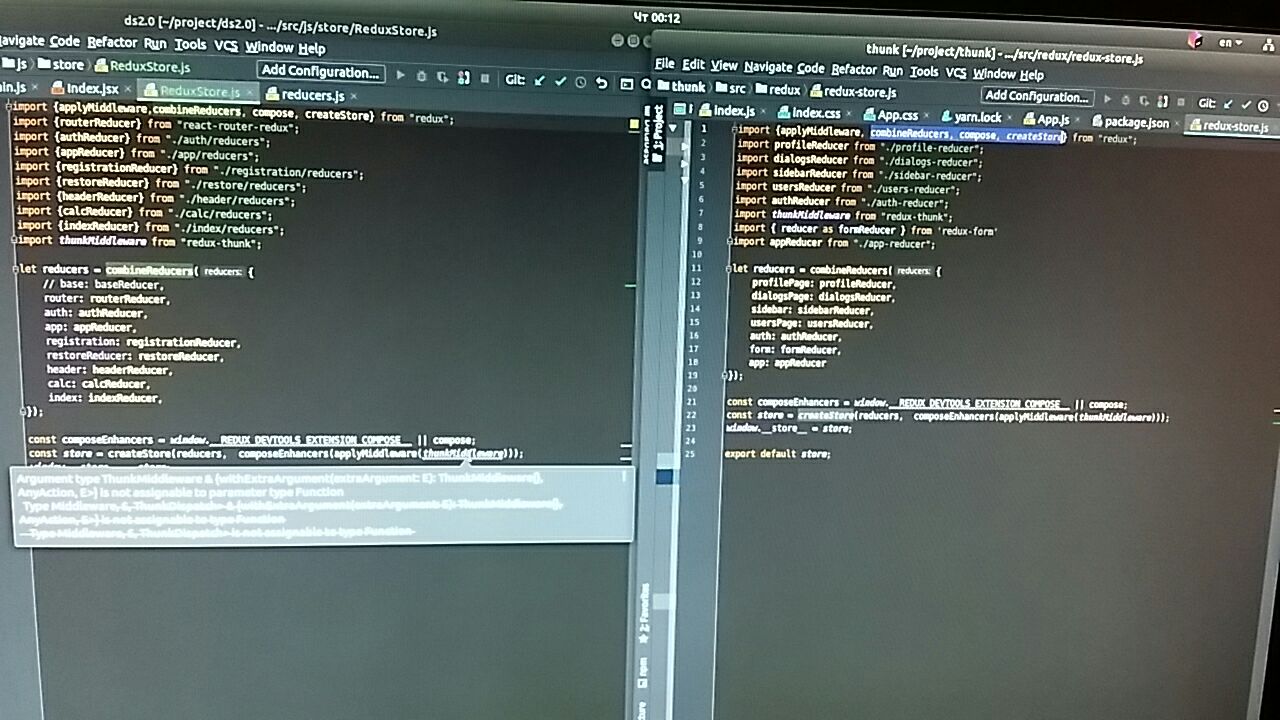Open Tools menu in thunk window
1280x720 pixels.
tap(924, 72)
